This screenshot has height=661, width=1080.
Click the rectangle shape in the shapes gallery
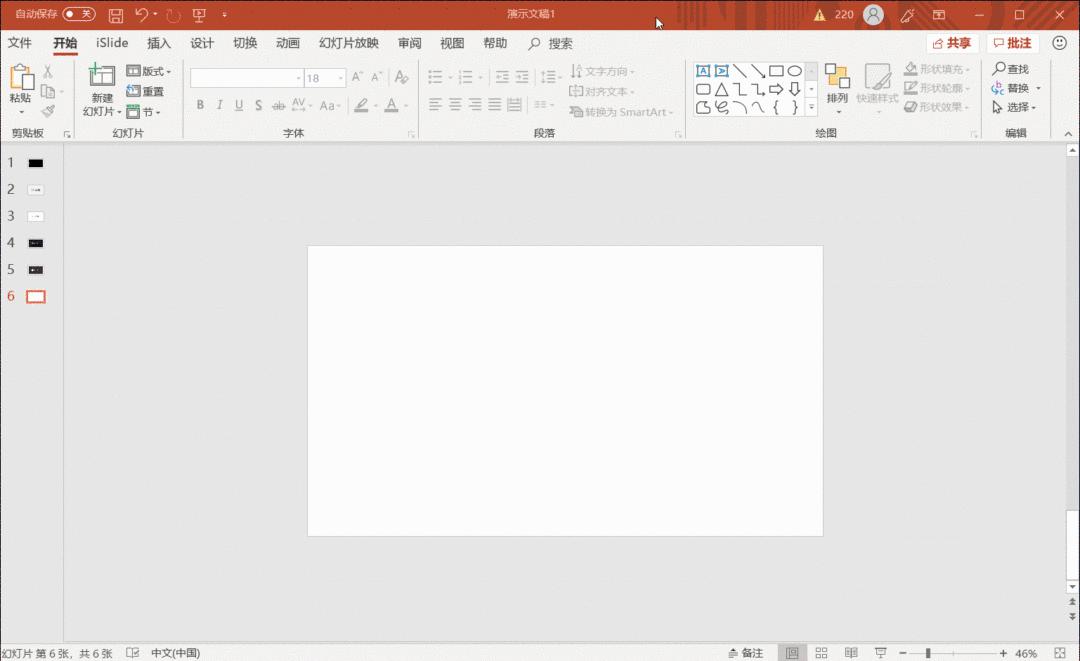[777, 71]
